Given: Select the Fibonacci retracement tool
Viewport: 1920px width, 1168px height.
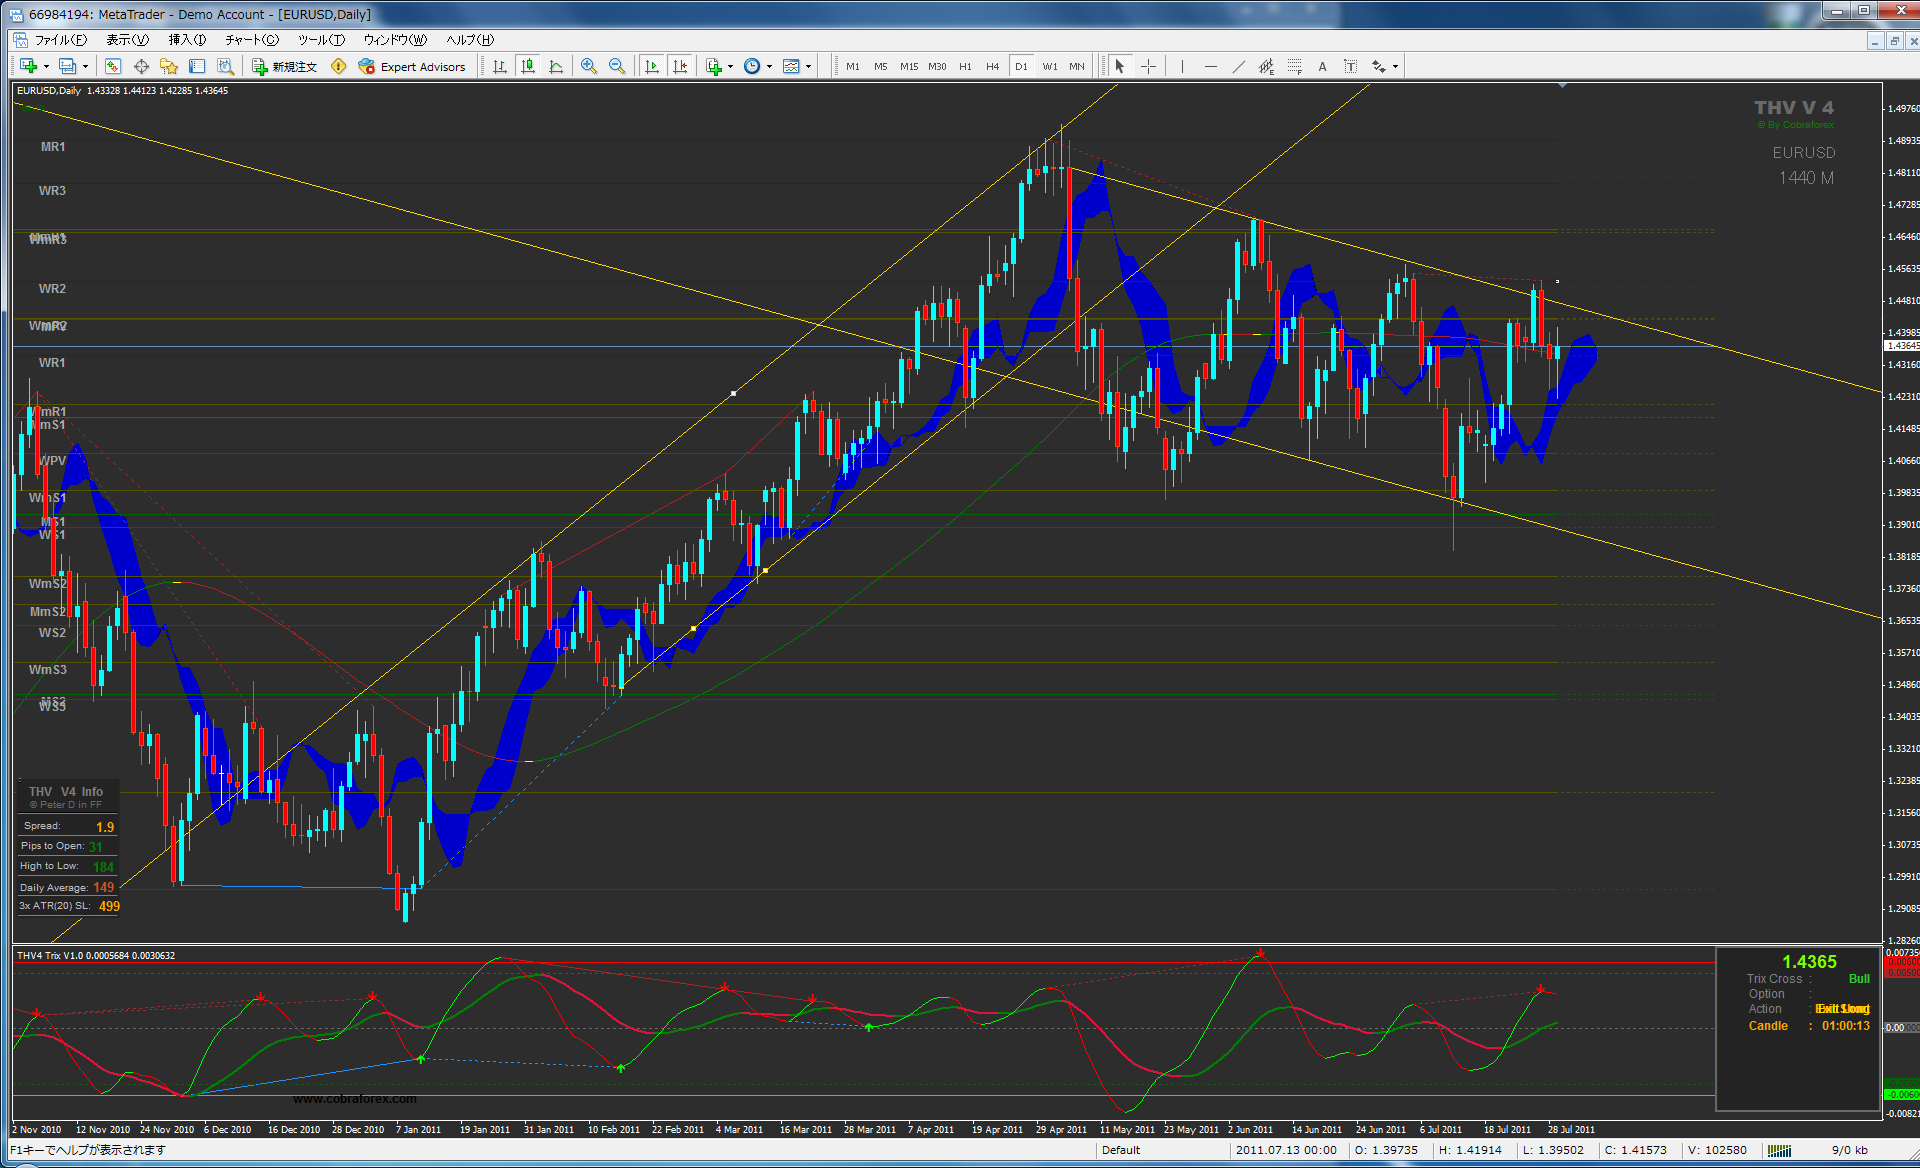Looking at the screenshot, I should click(1295, 66).
